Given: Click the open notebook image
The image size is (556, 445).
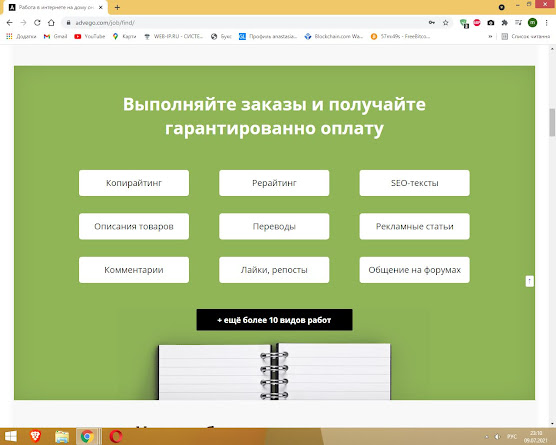Looking at the screenshot, I should point(274,371).
